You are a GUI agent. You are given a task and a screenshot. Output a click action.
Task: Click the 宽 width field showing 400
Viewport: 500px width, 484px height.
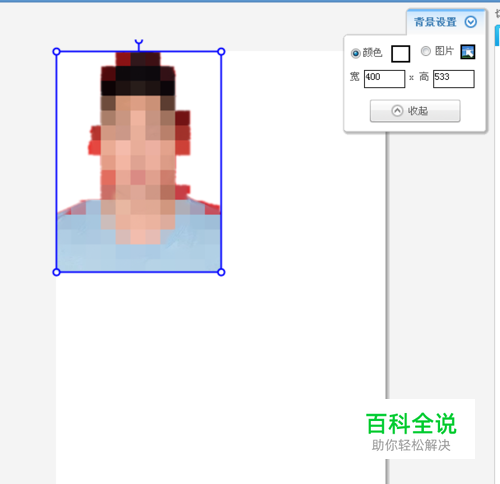click(384, 79)
